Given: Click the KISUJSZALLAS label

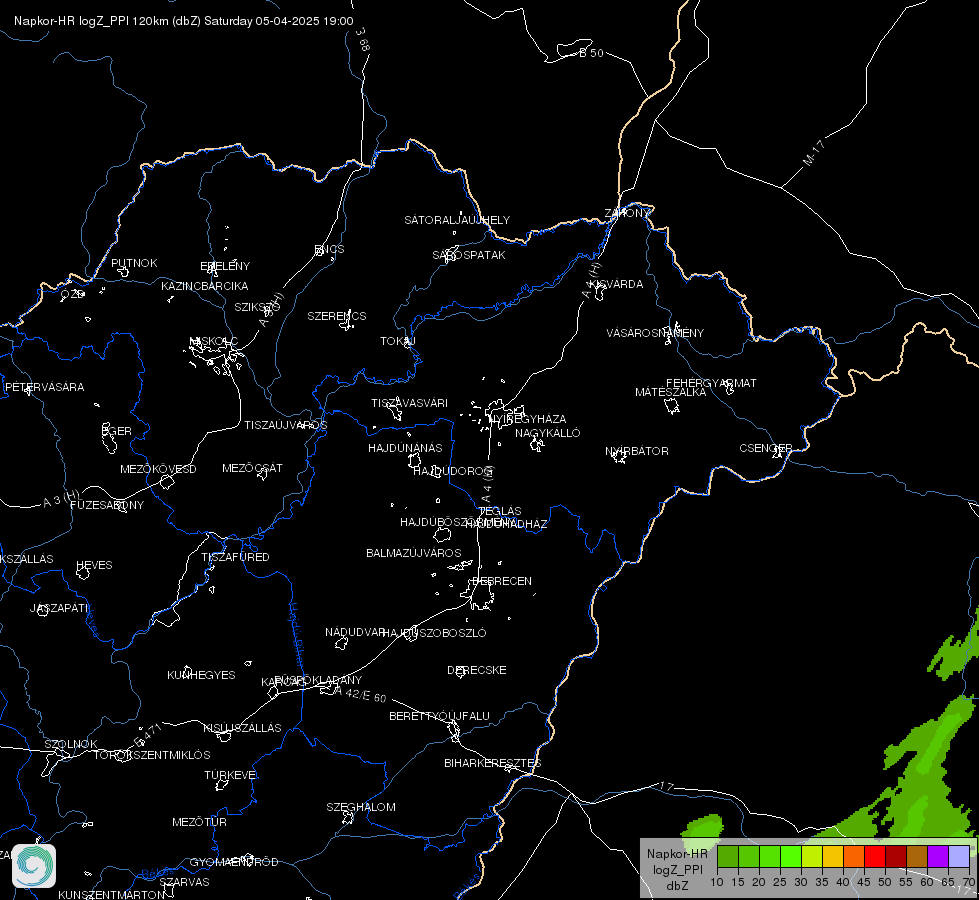Looking at the screenshot, I should coord(242,728).
